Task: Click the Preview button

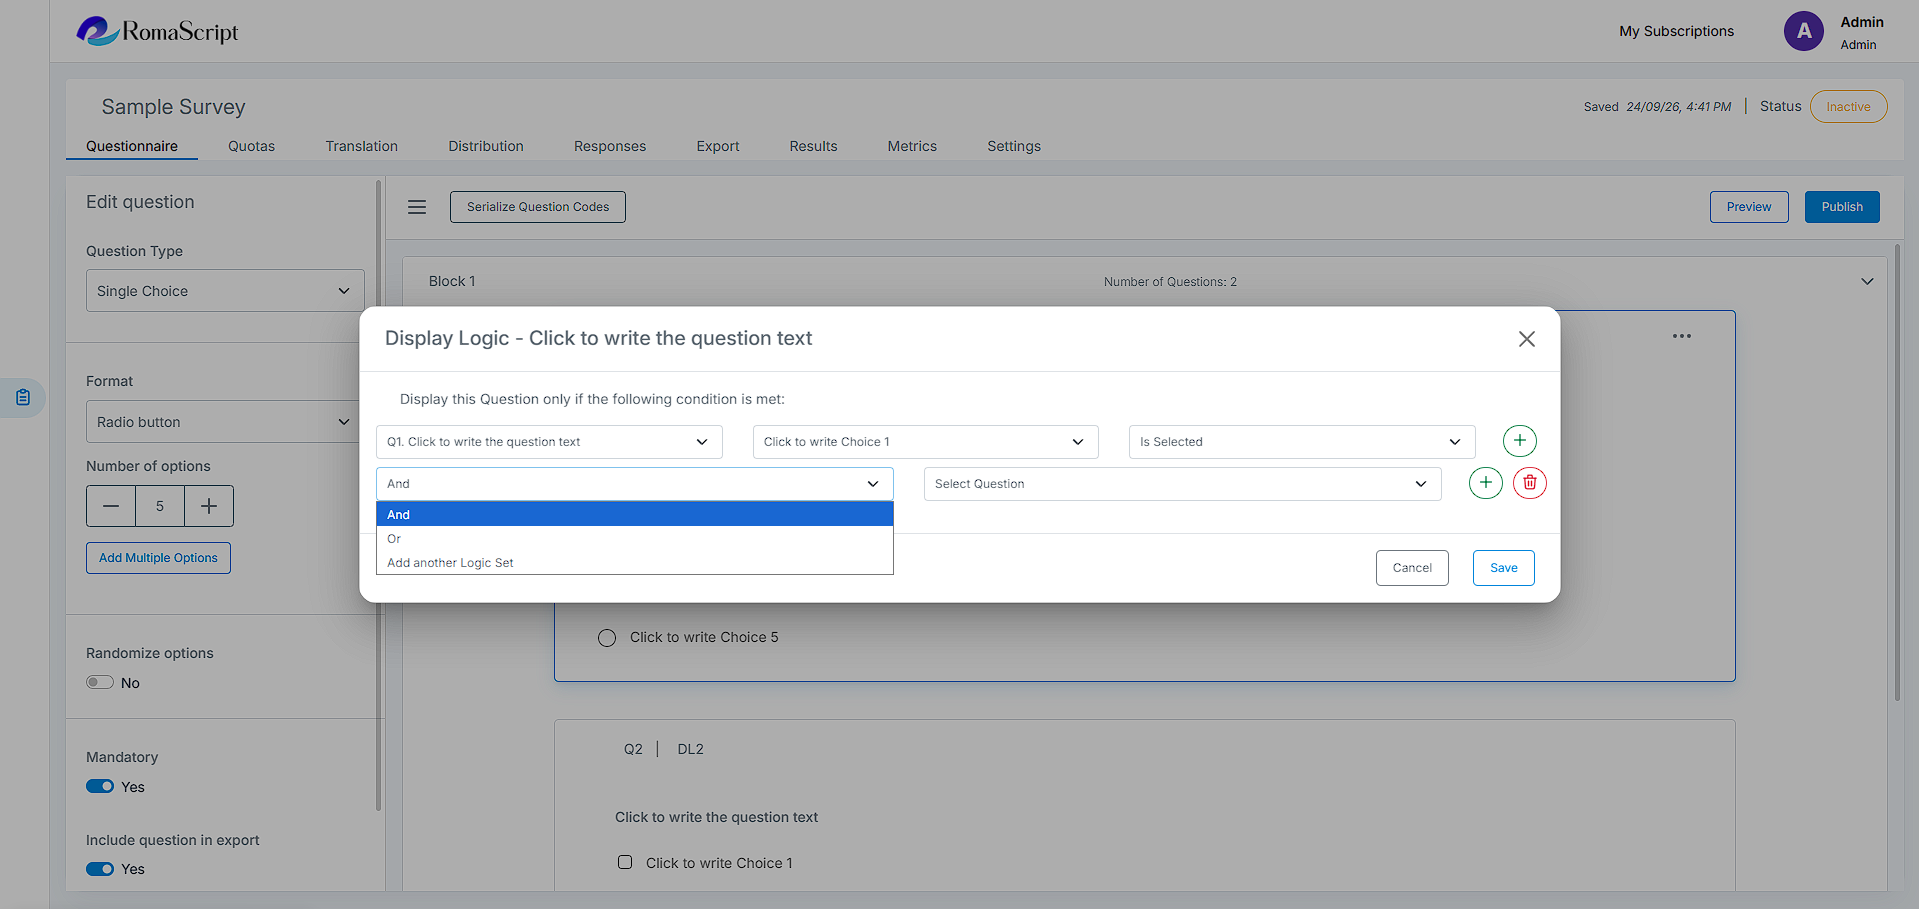Action: 1749,207
